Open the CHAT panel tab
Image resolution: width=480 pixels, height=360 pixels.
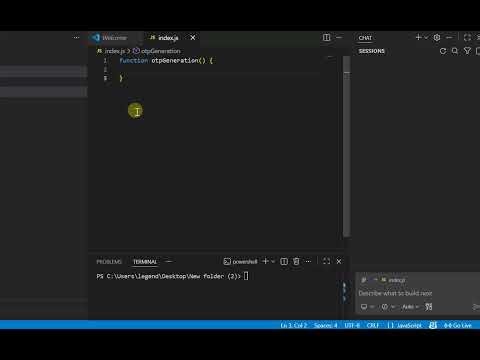click(365, 38)
